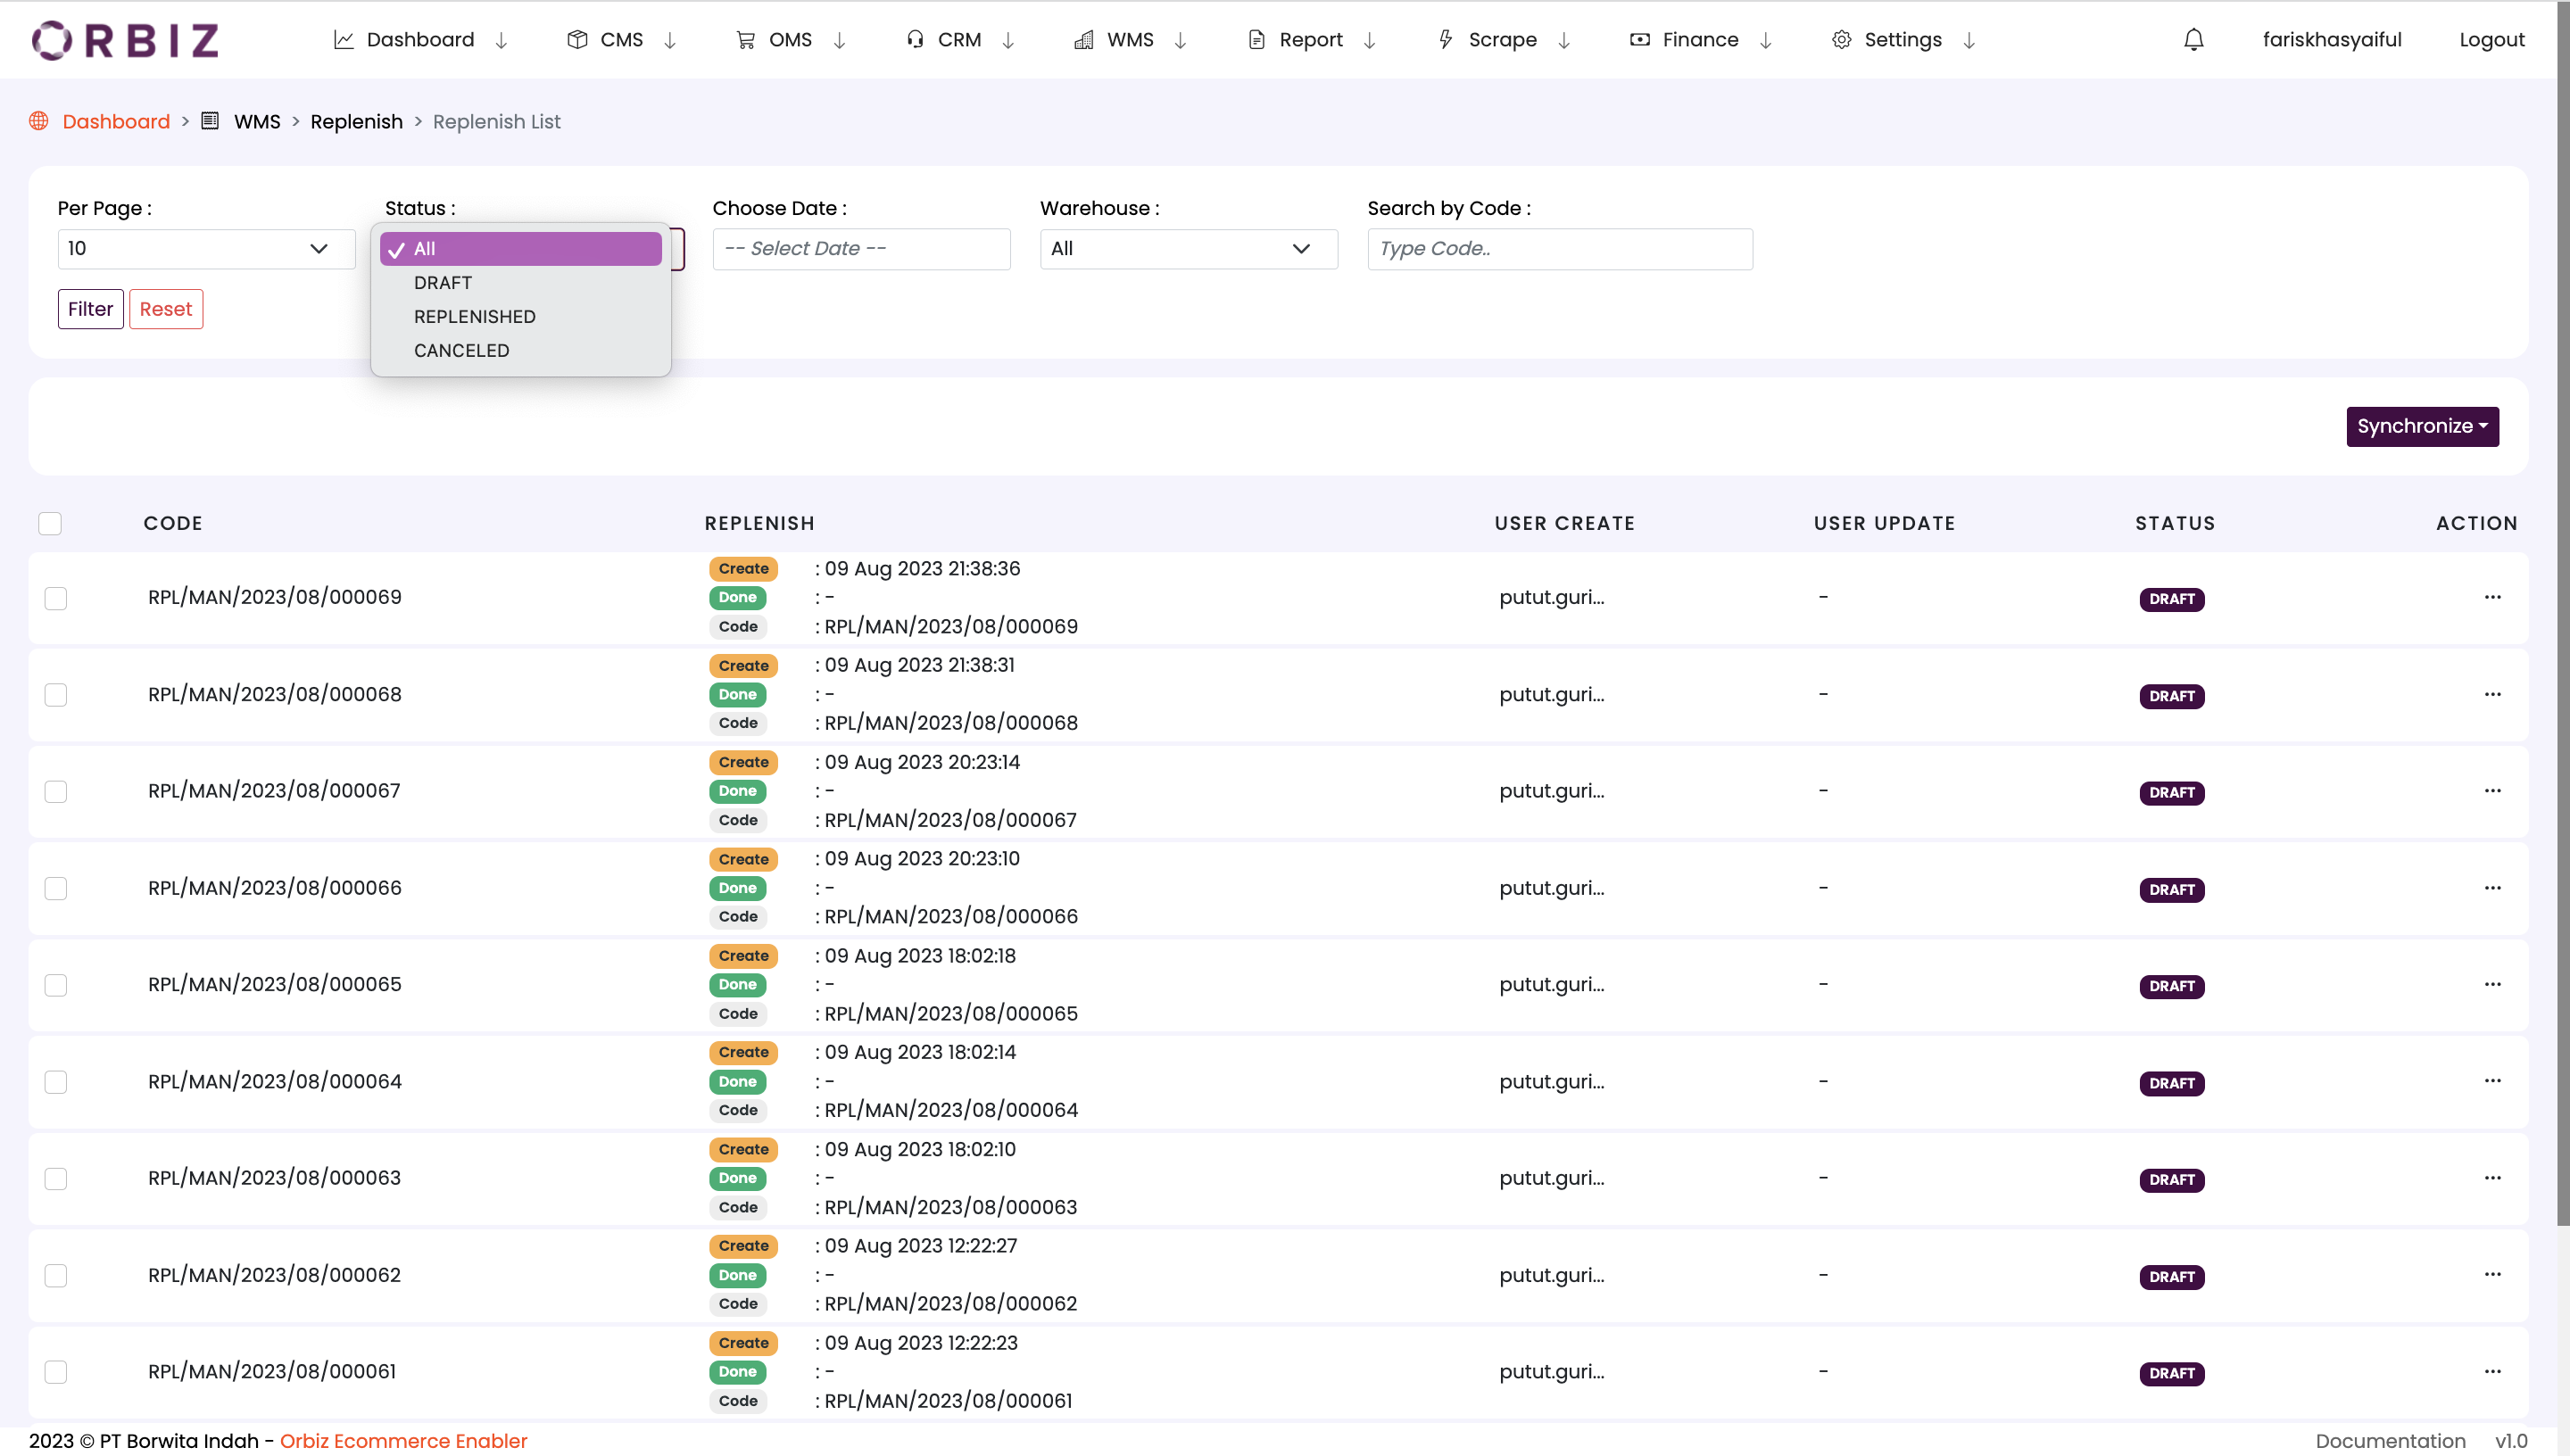Toggle the select-all checkbox in table header
This screenshot has height=1456, width=2570.
point(50,523)
